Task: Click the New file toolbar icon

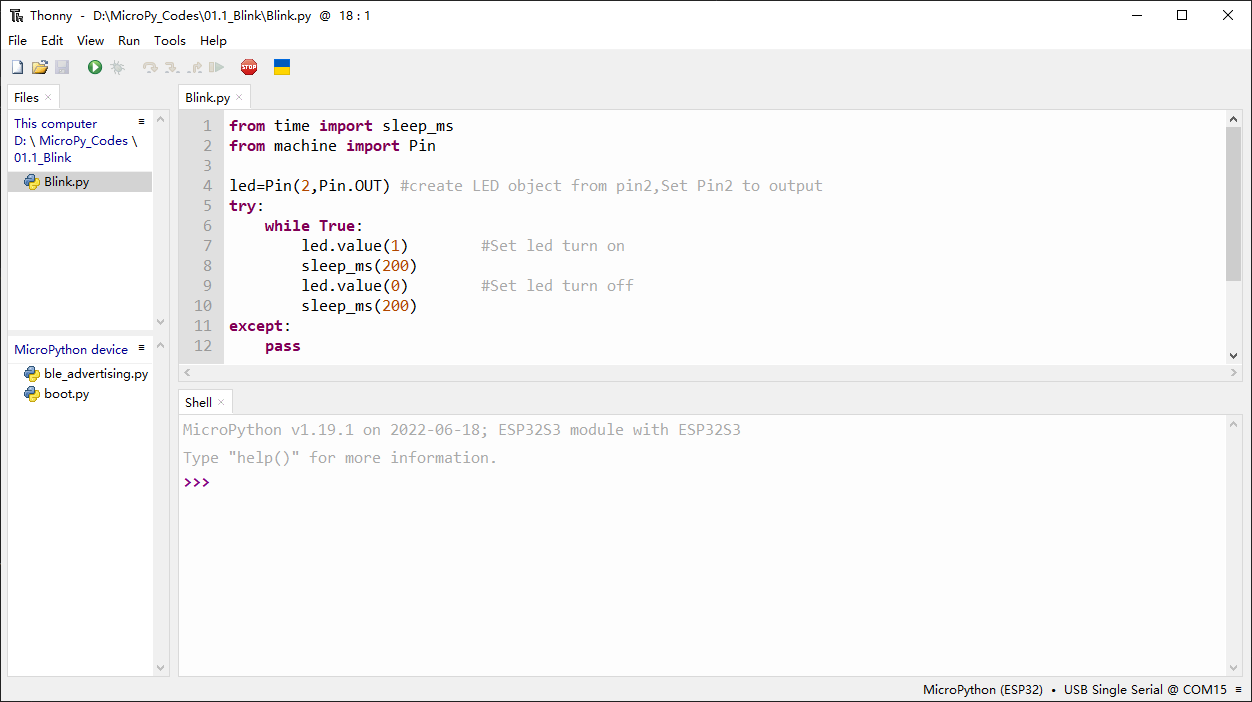Action: [17, 67]
